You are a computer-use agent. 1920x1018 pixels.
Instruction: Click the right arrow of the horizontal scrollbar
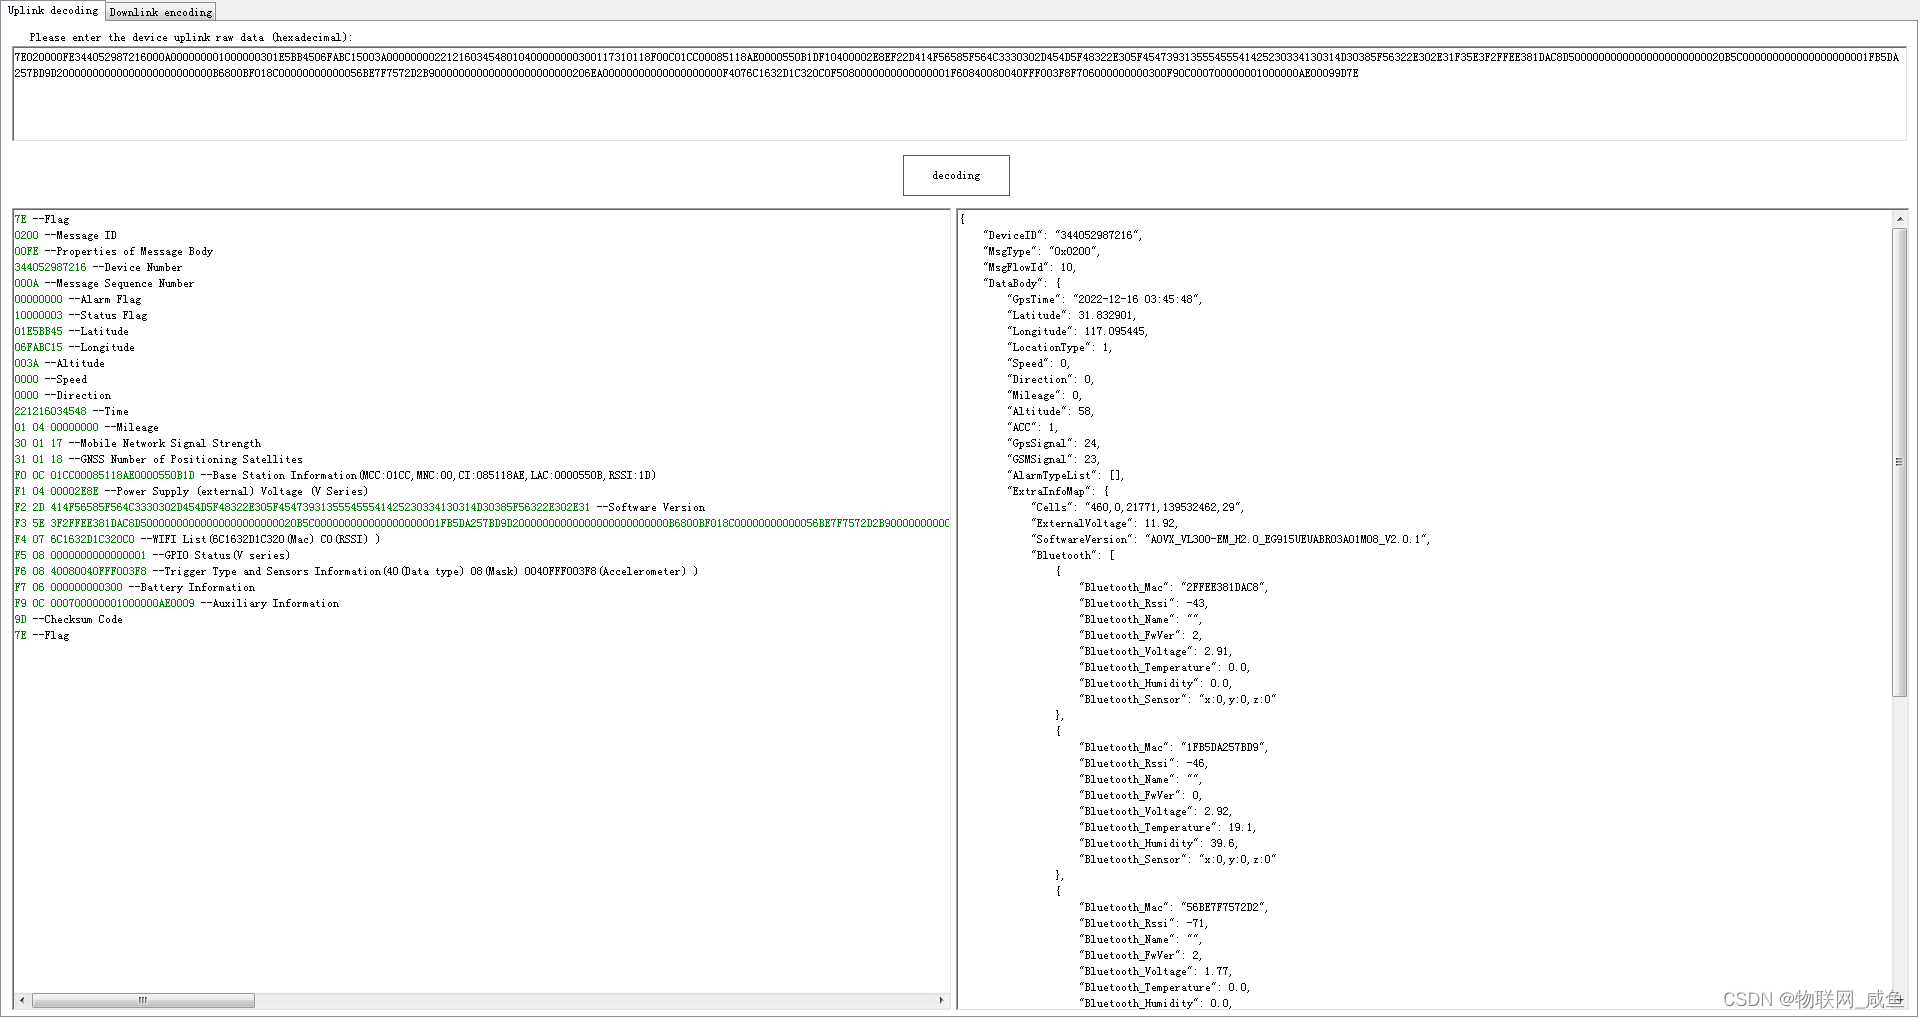[941, 999]
